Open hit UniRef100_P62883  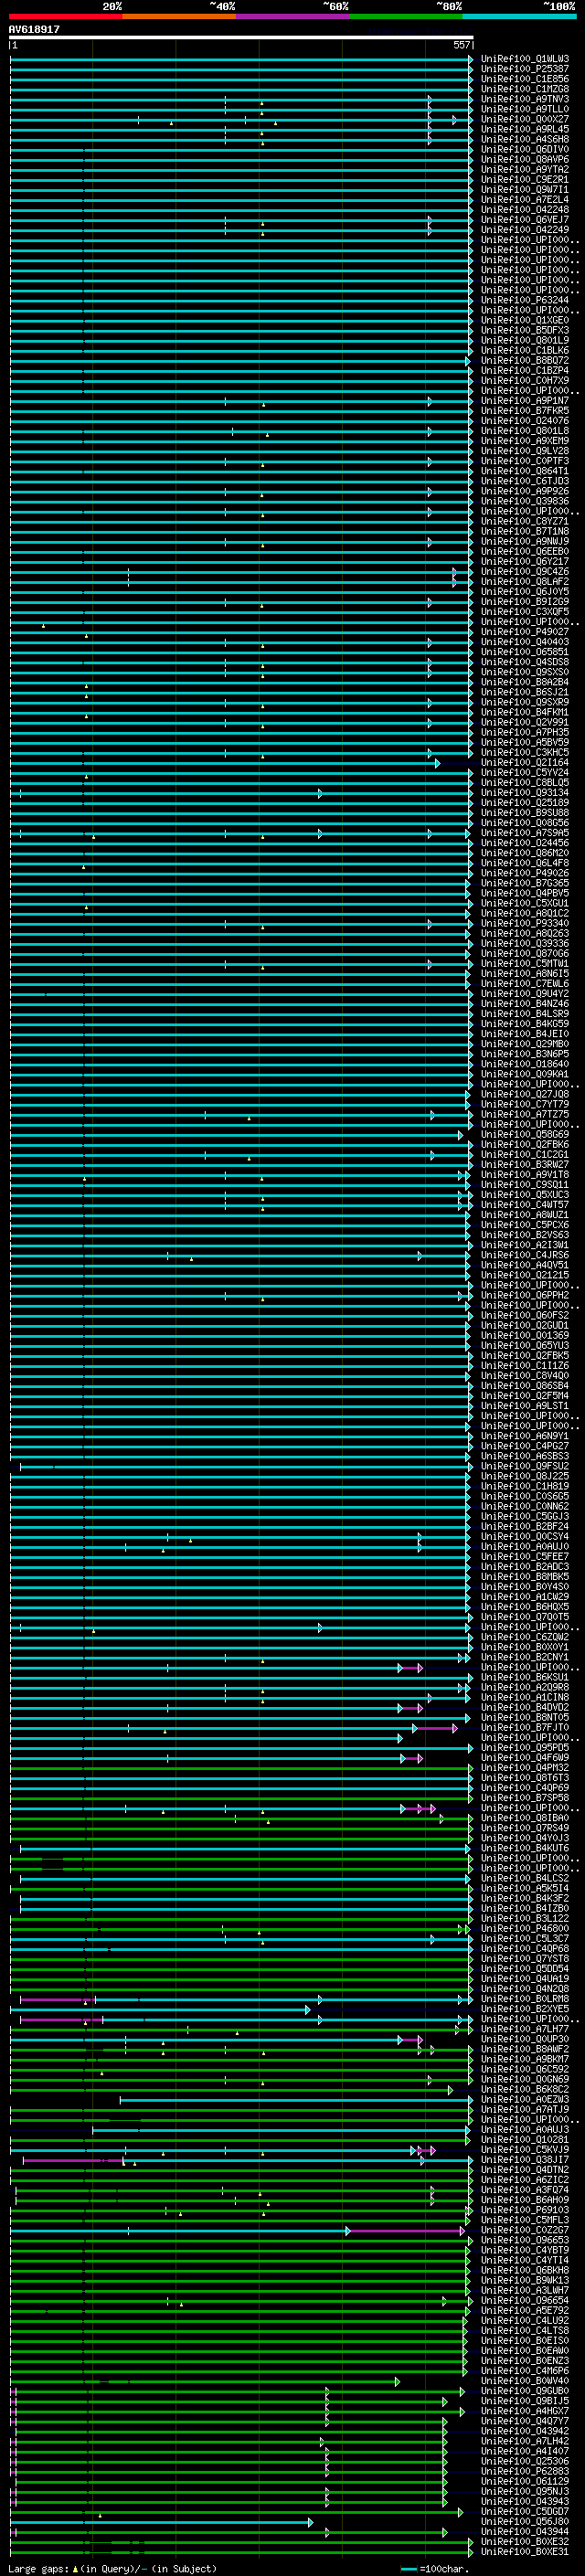[525, 2471]
